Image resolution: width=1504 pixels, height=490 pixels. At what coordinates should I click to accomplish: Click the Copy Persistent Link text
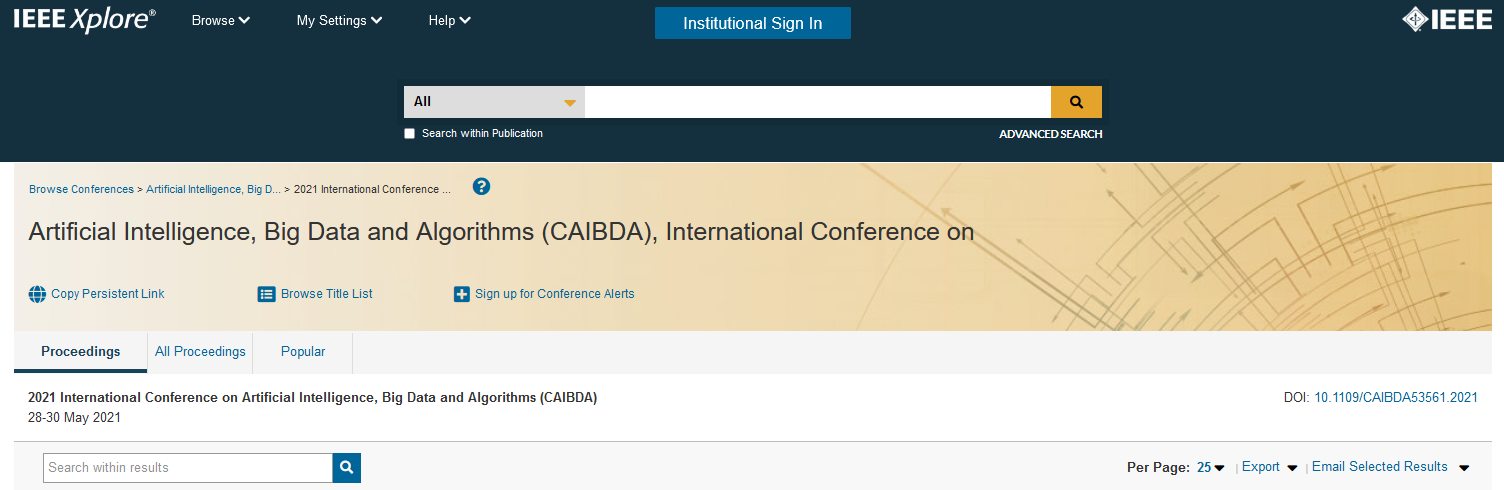[x=108, y=294]
